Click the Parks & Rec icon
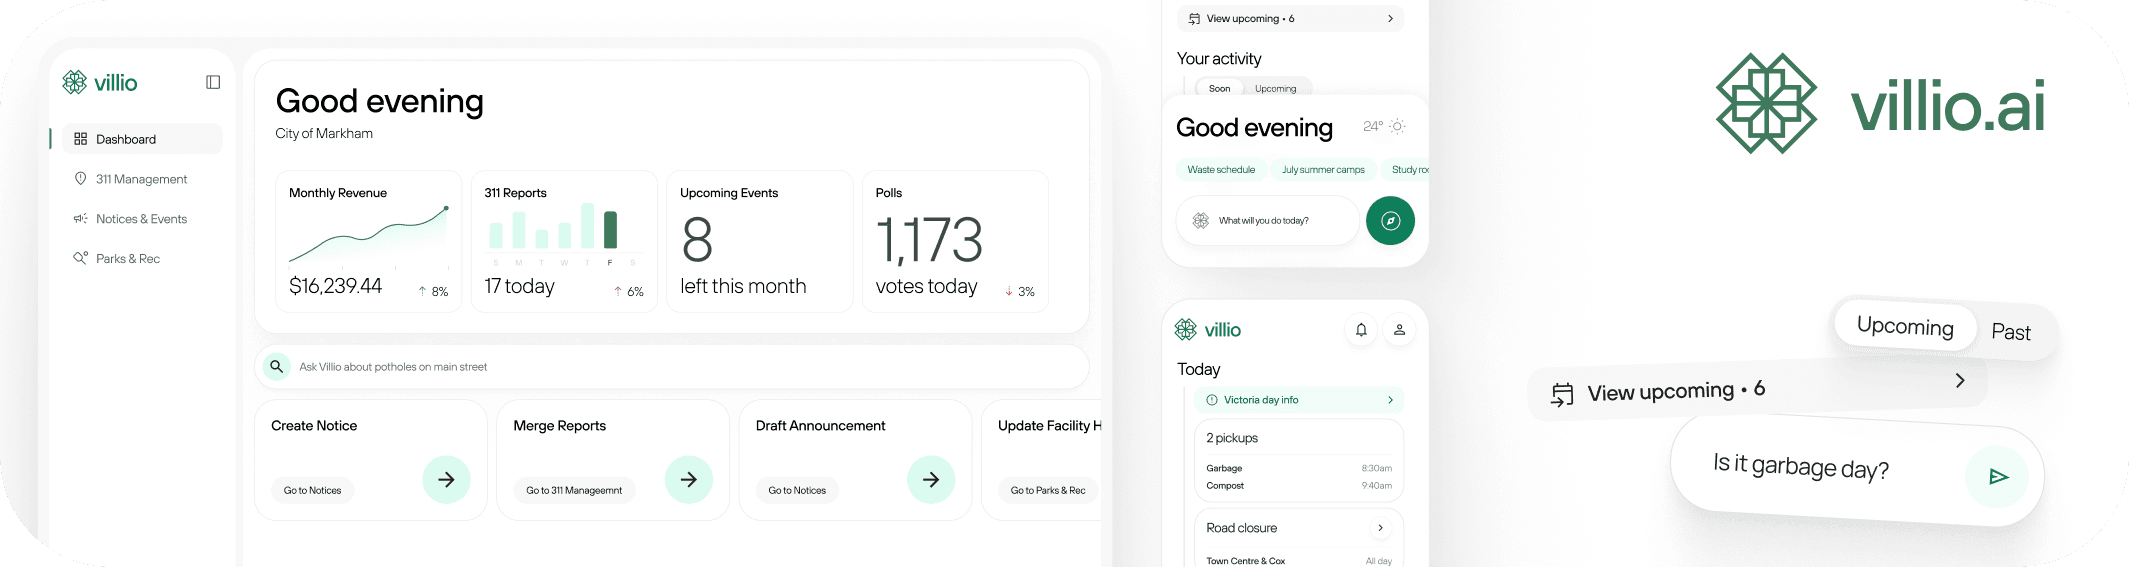Viewport: 2129px width, 567px height. click(x=81, y=258)
